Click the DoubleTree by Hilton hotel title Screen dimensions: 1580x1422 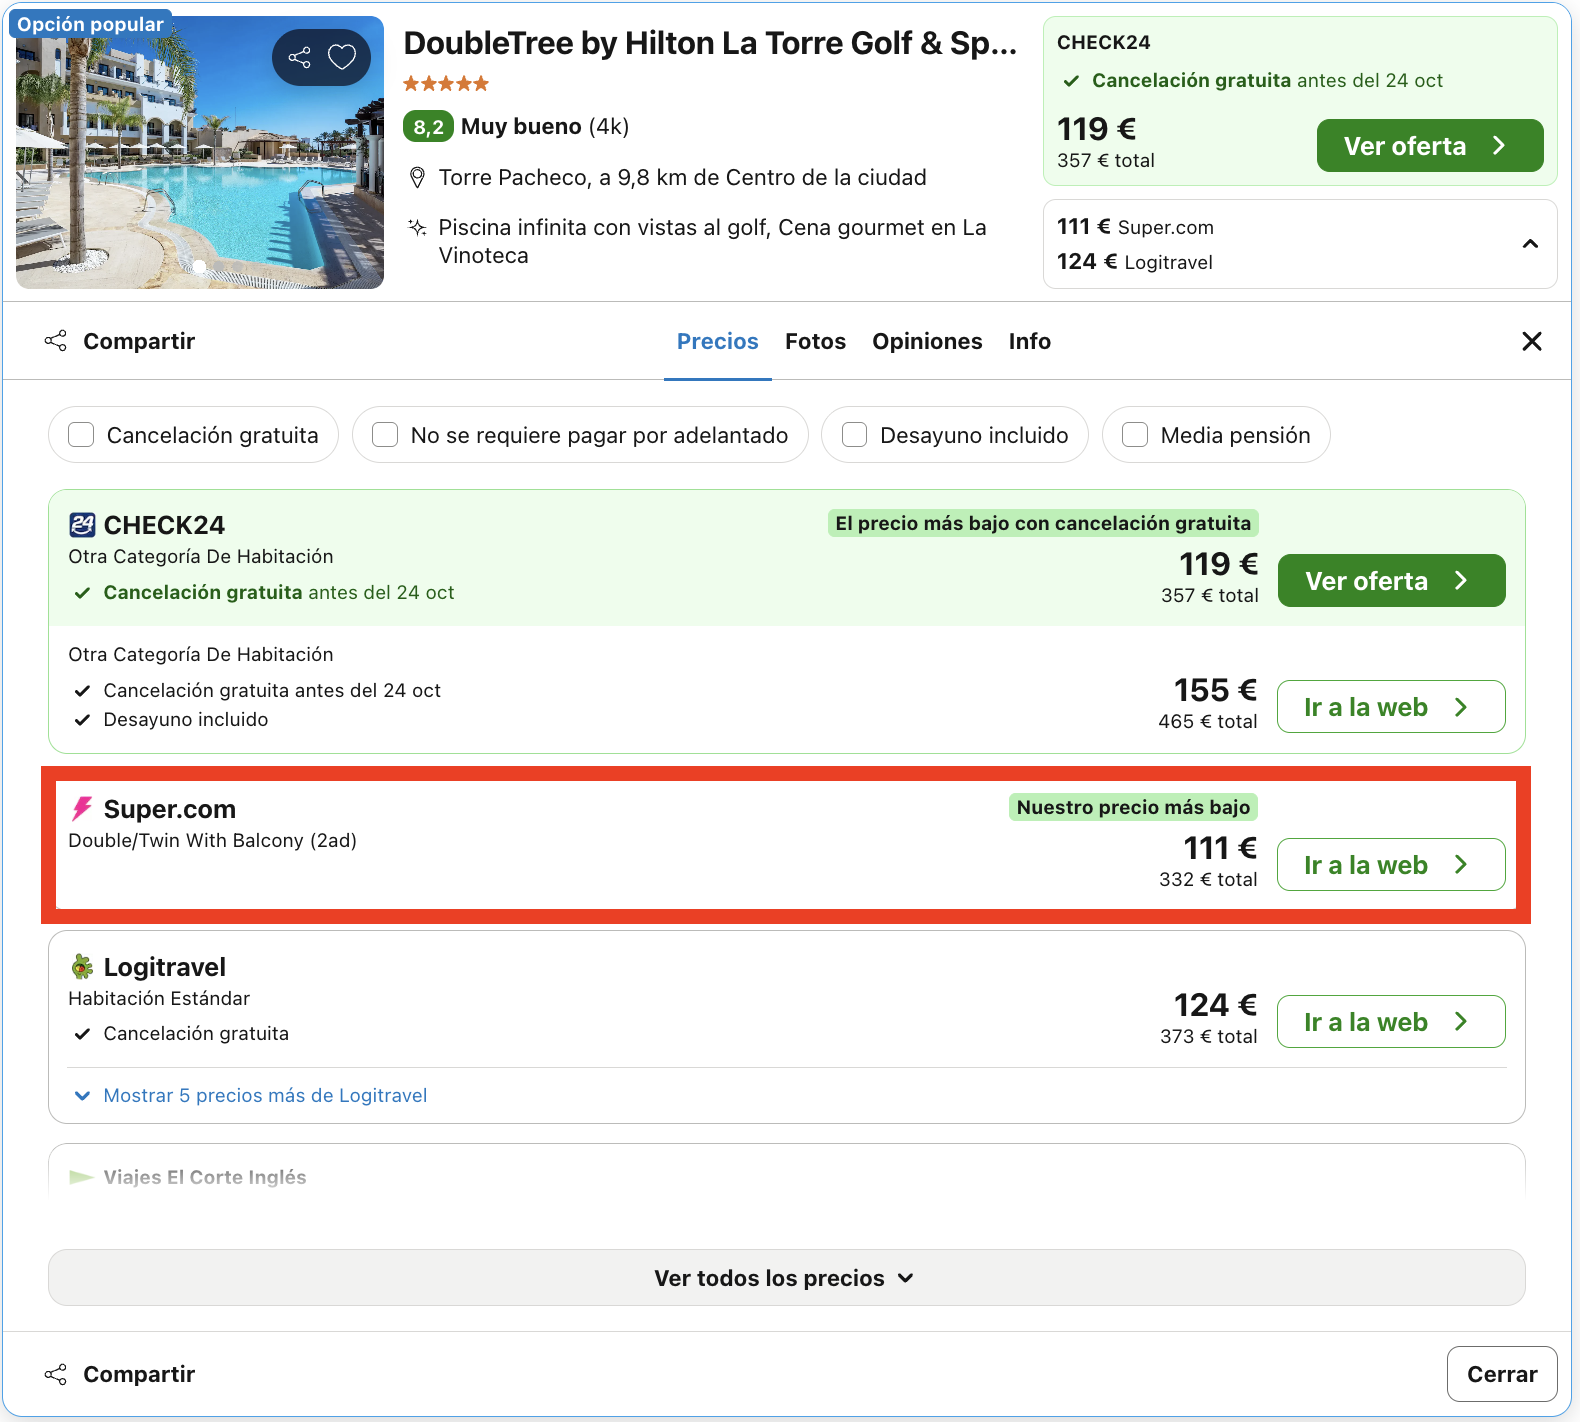point(710,43)
